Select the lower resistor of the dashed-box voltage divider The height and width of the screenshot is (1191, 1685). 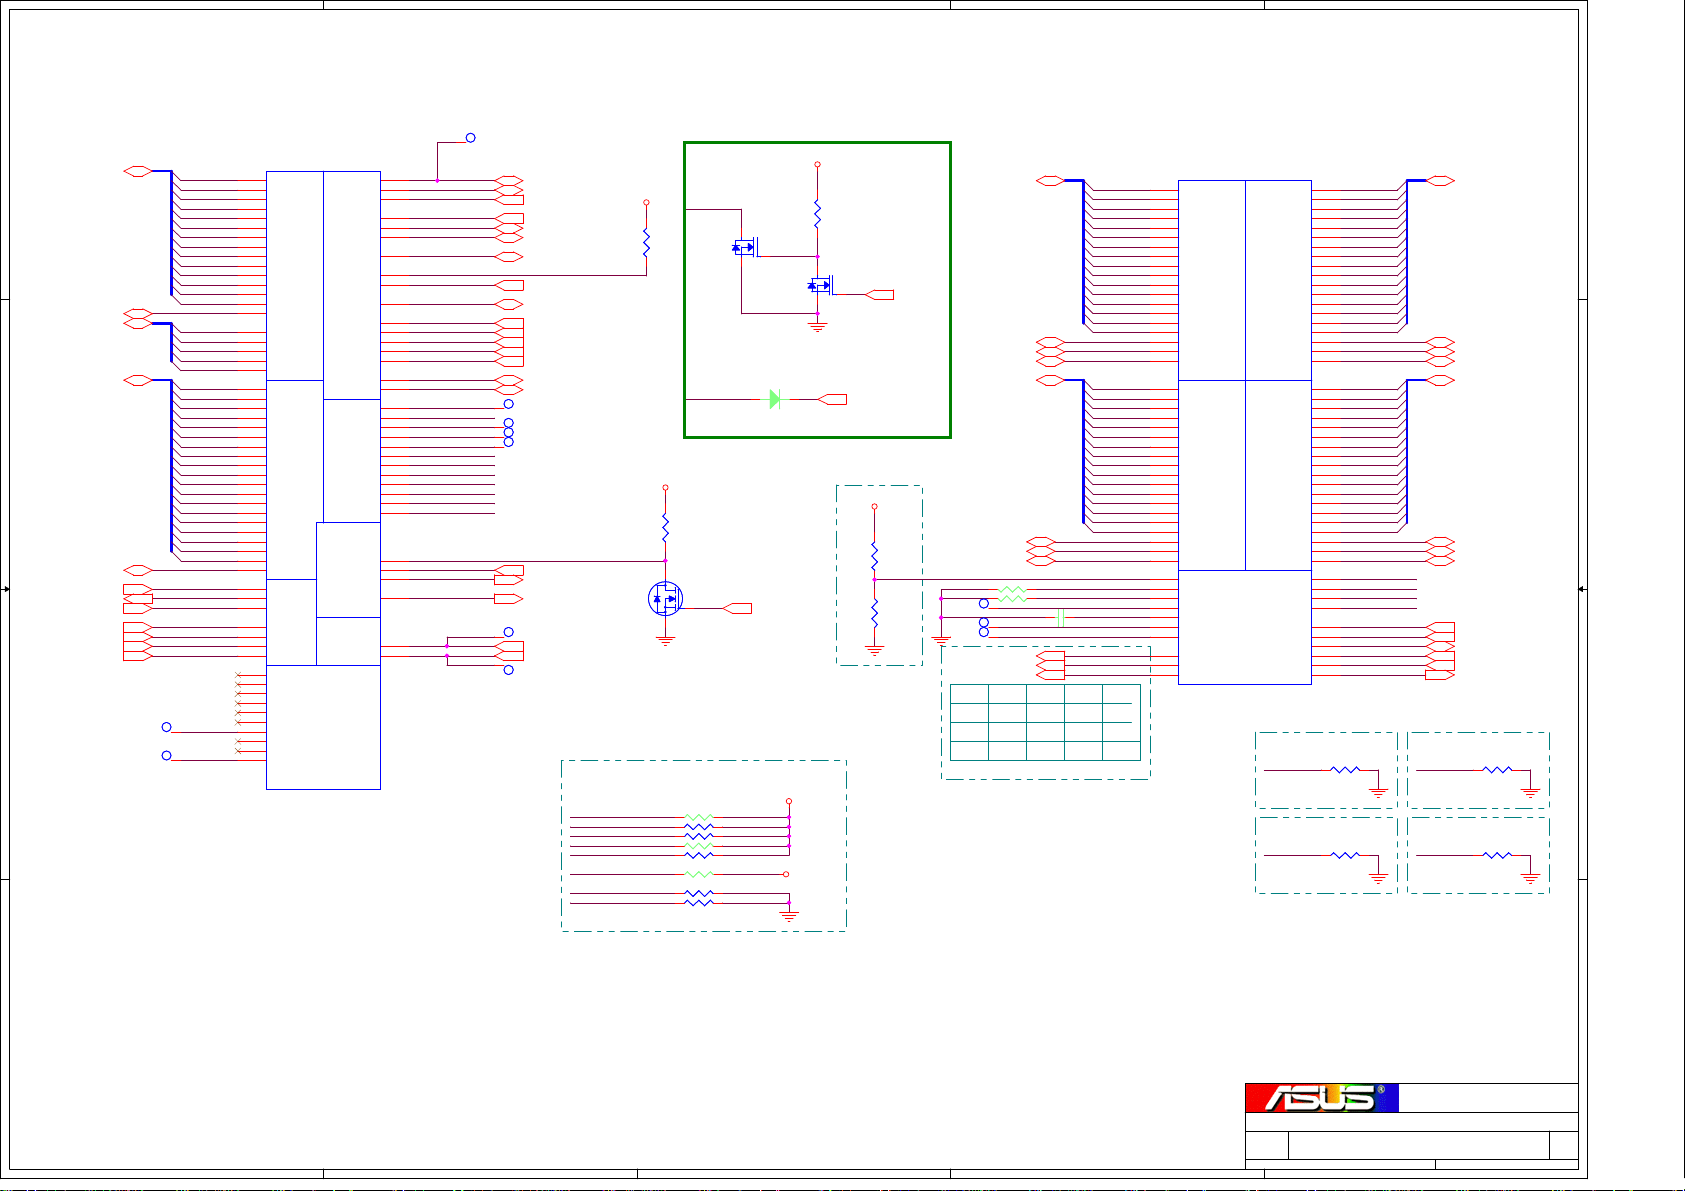[874, 612]
